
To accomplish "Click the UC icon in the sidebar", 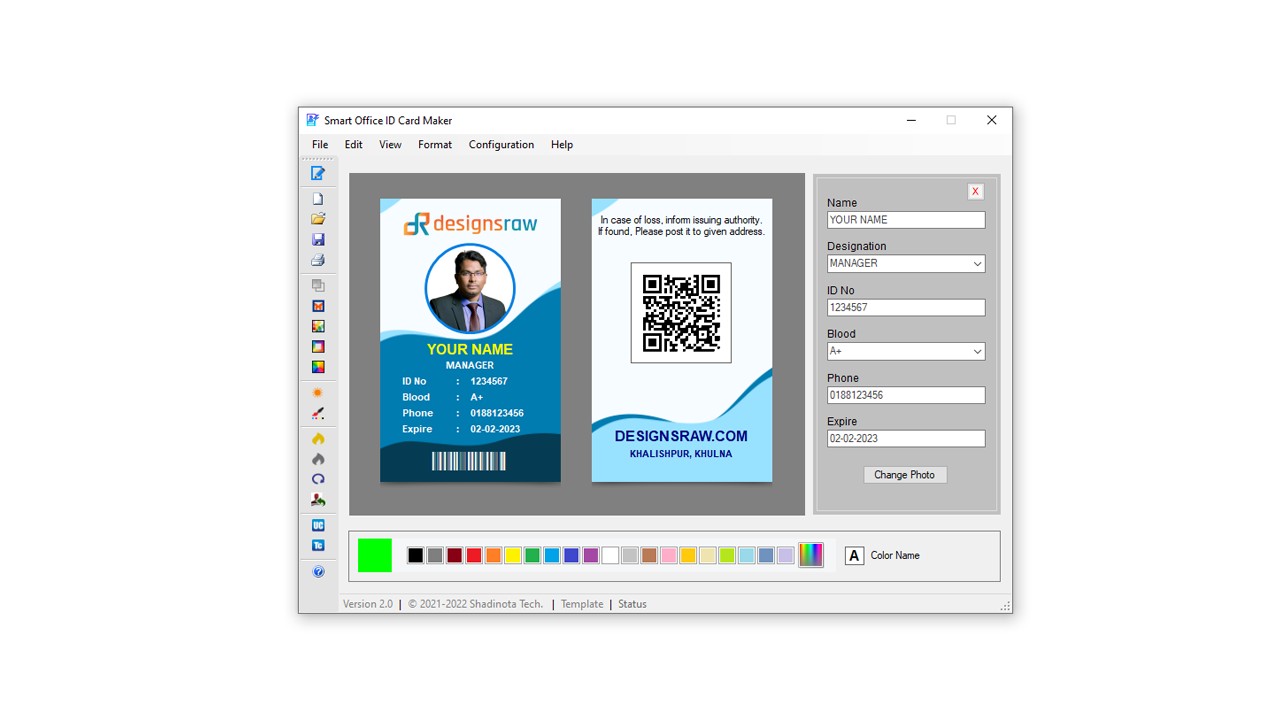I will point(318,525).
